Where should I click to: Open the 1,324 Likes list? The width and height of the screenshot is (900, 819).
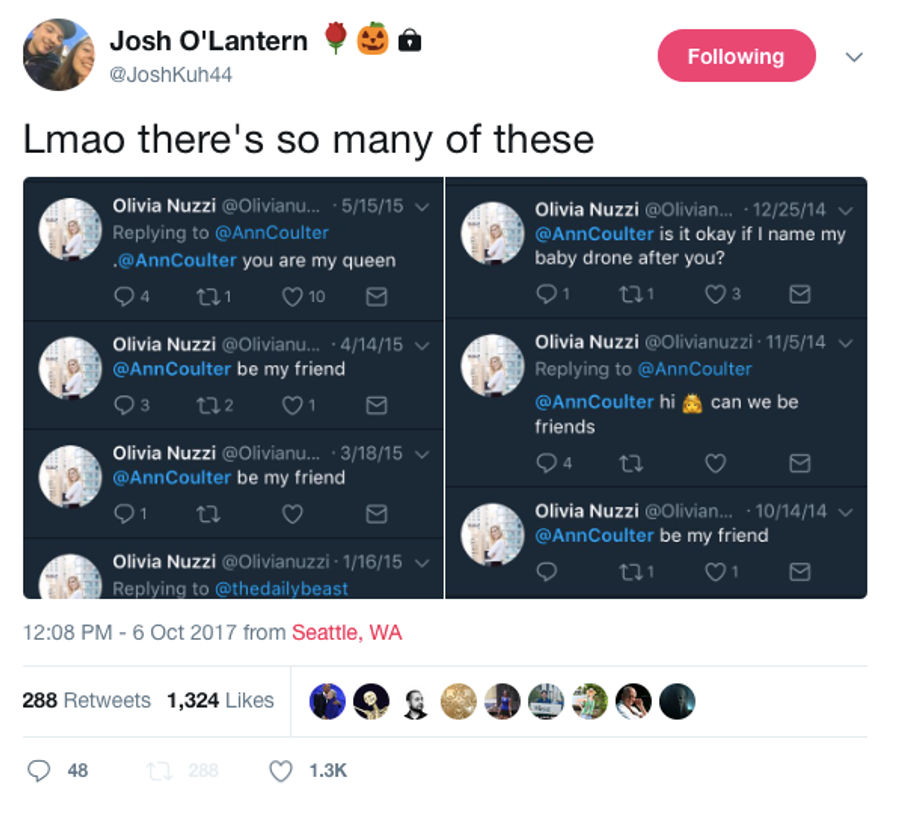point(220,700)
